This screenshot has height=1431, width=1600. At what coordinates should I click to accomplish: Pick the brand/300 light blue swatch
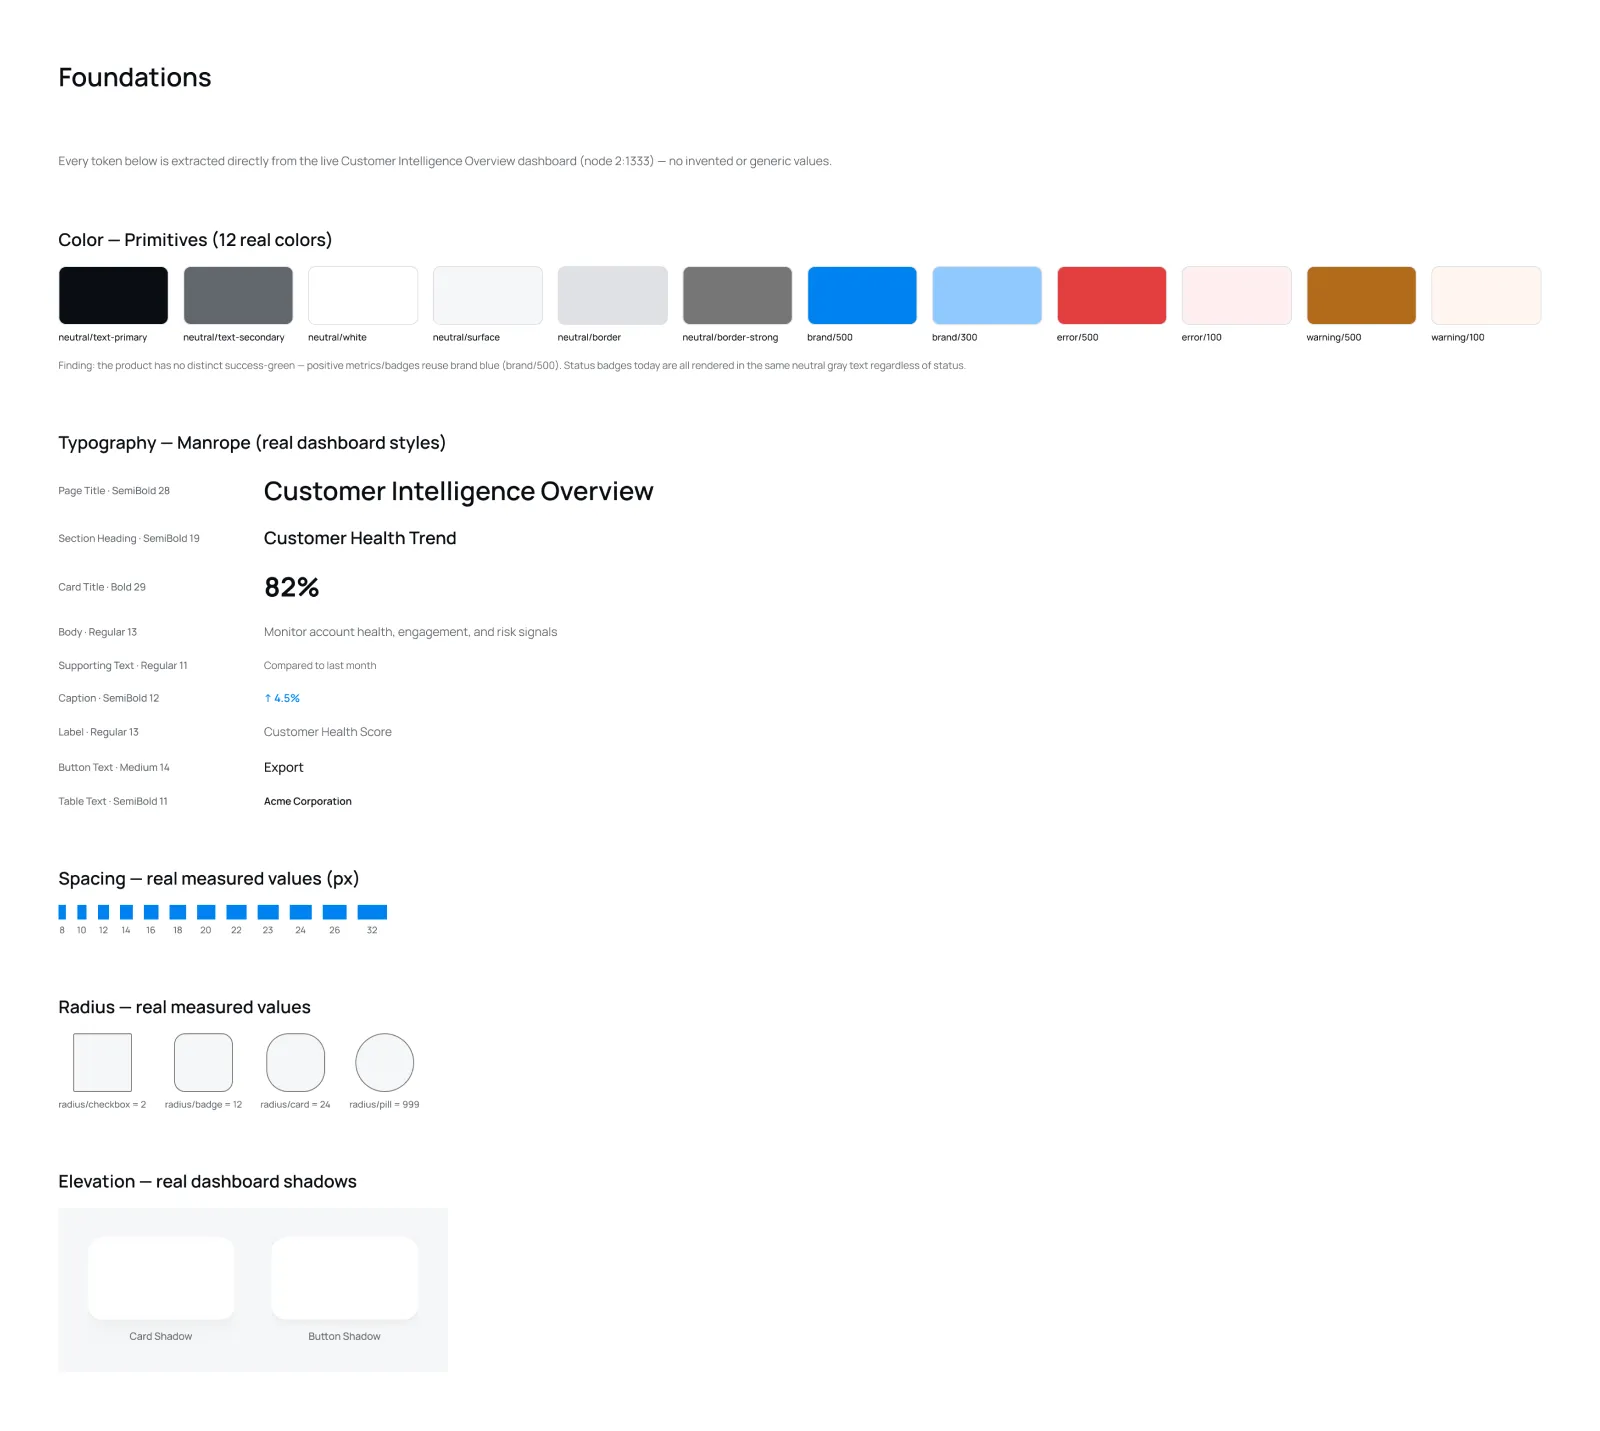tap(987, 295)
